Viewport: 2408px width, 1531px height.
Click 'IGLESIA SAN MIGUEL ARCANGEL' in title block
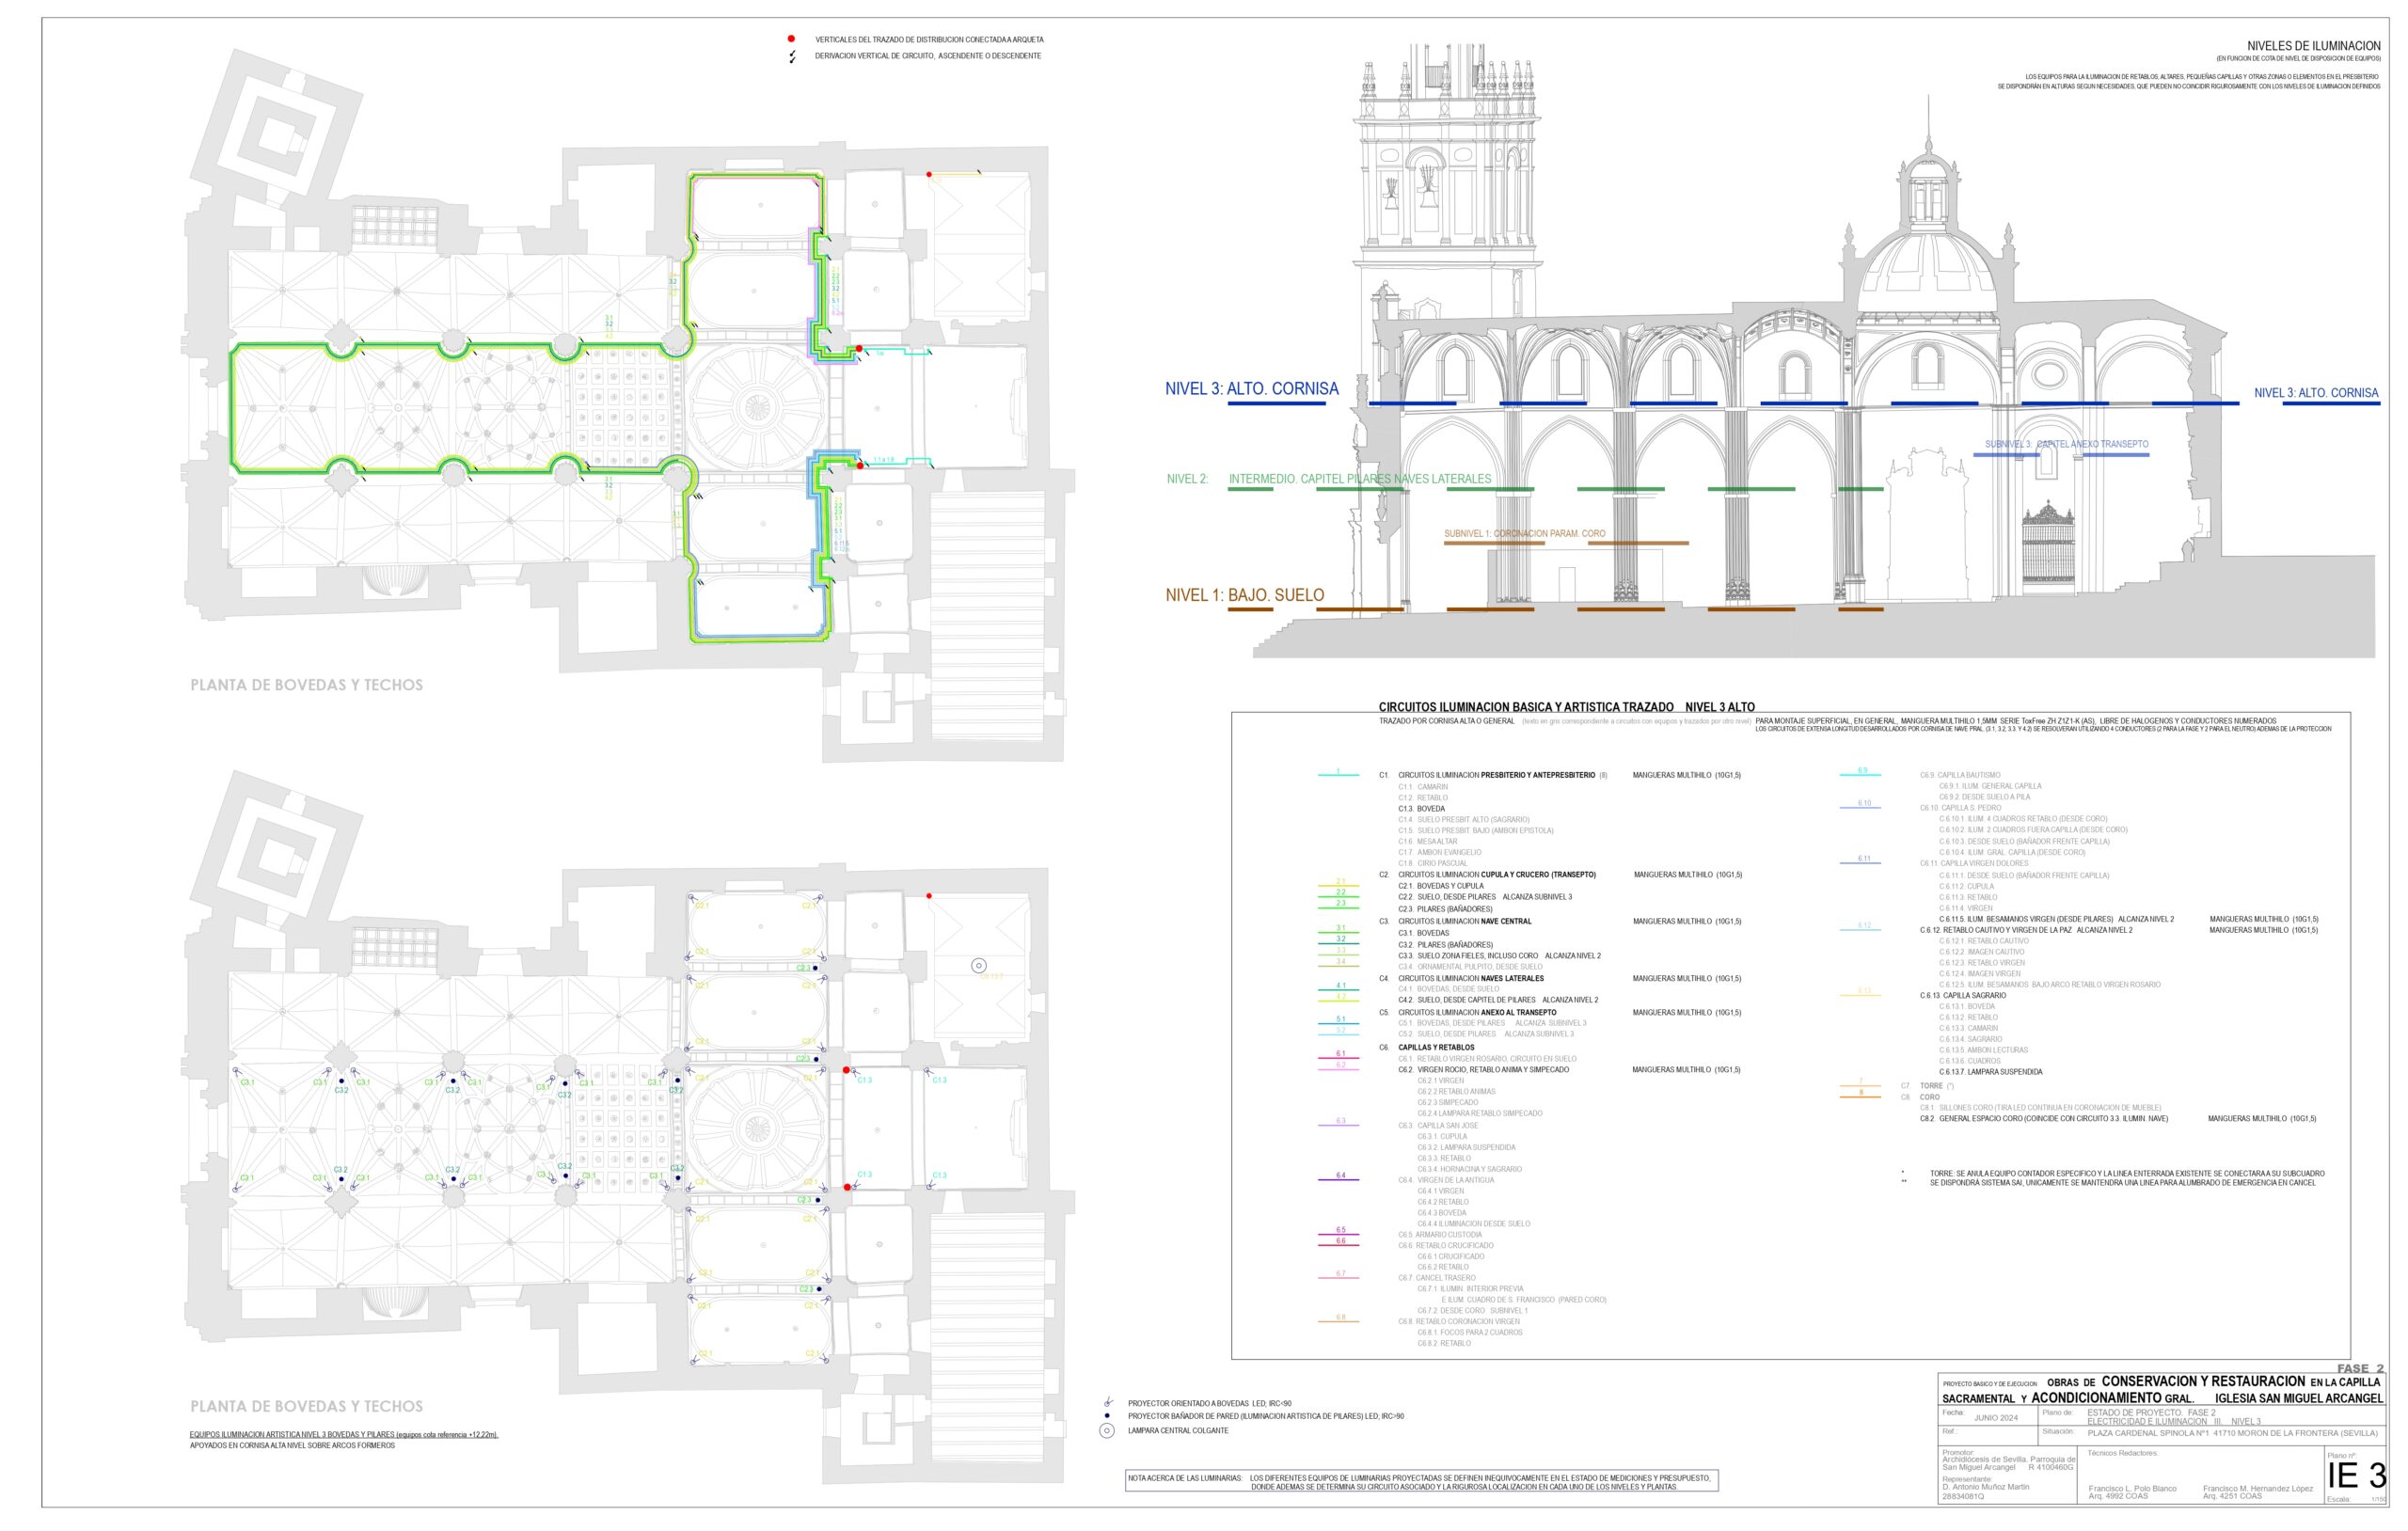pos(2299,1398)
